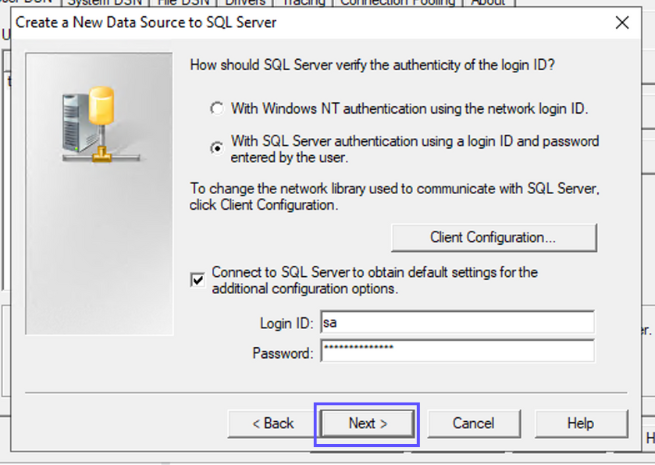
Task: Click the server database wizard image
Action: tap(99, 193)
